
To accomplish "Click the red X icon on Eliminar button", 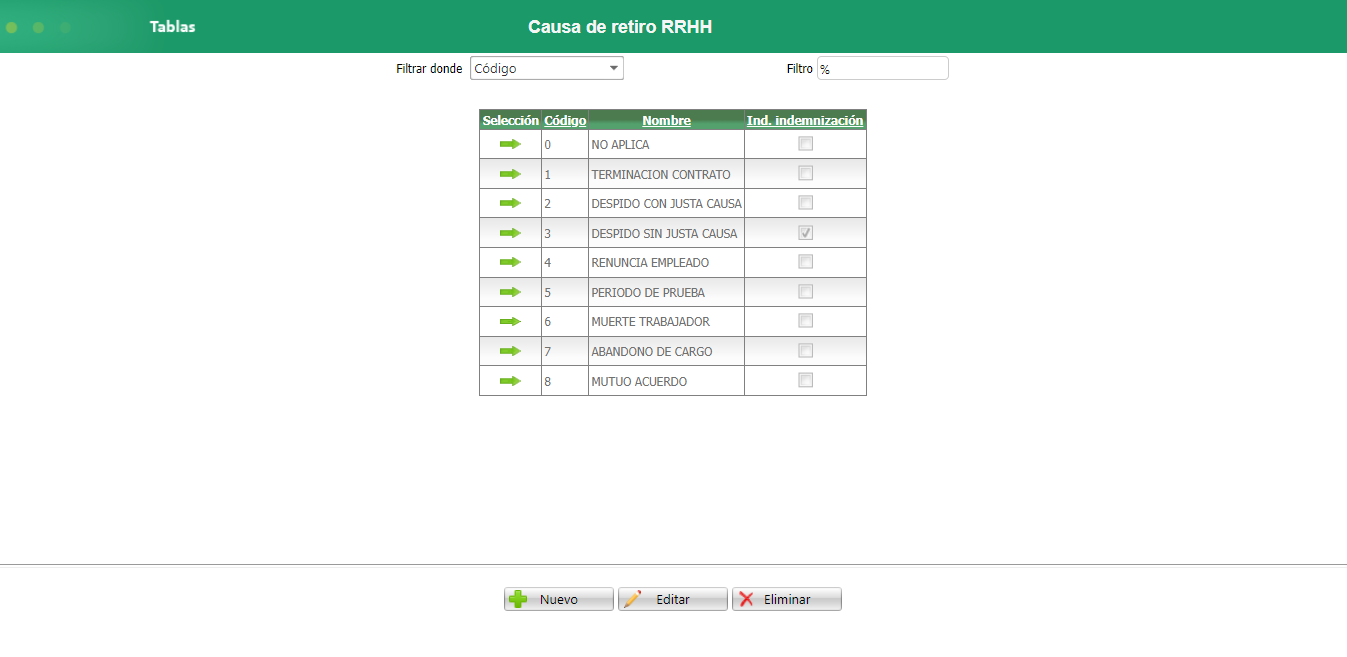I will point(746,598).
